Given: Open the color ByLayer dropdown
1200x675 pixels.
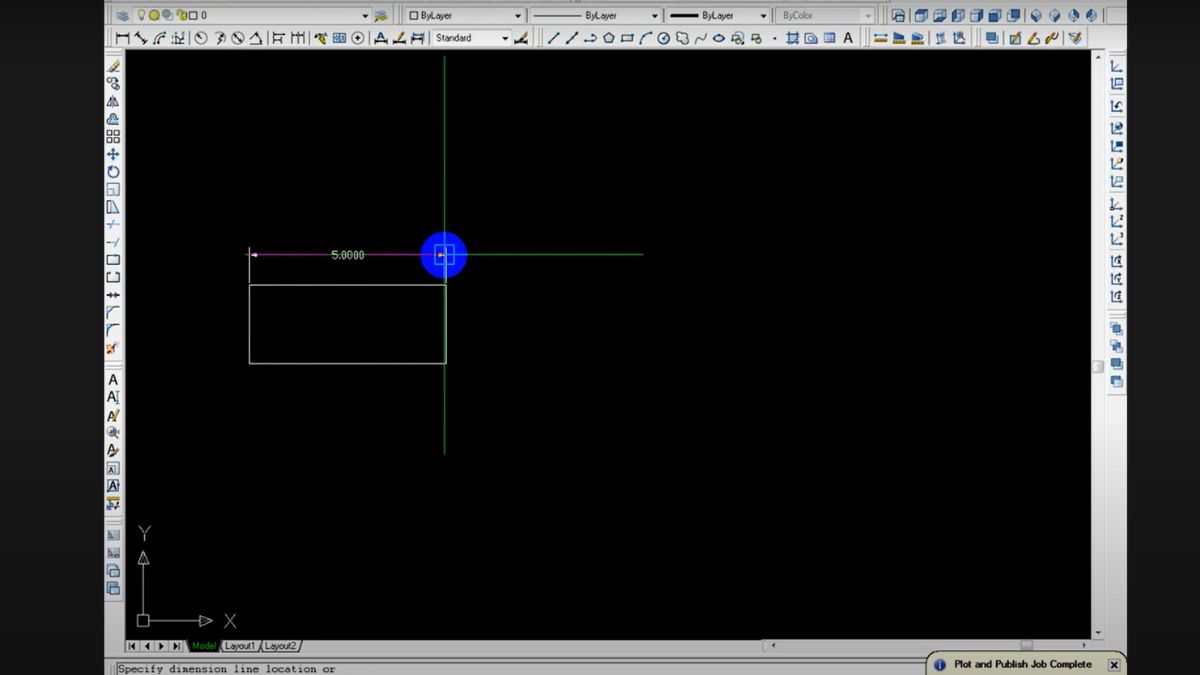Looking at the screenshot, I should point(517,16).
